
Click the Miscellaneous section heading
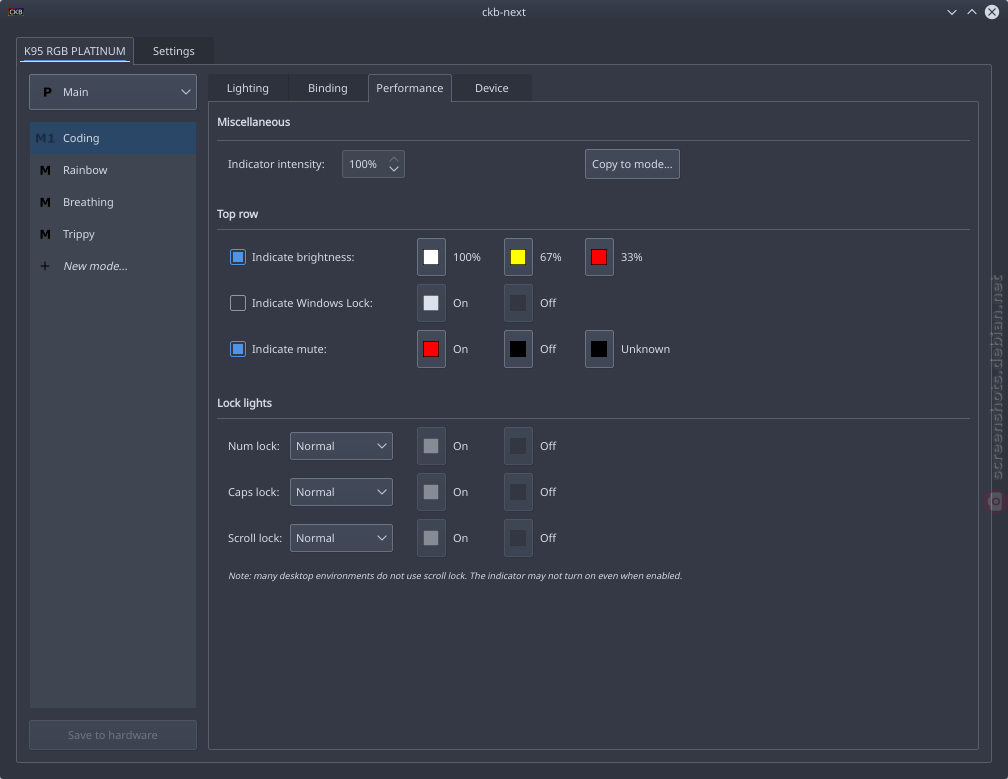253,122
